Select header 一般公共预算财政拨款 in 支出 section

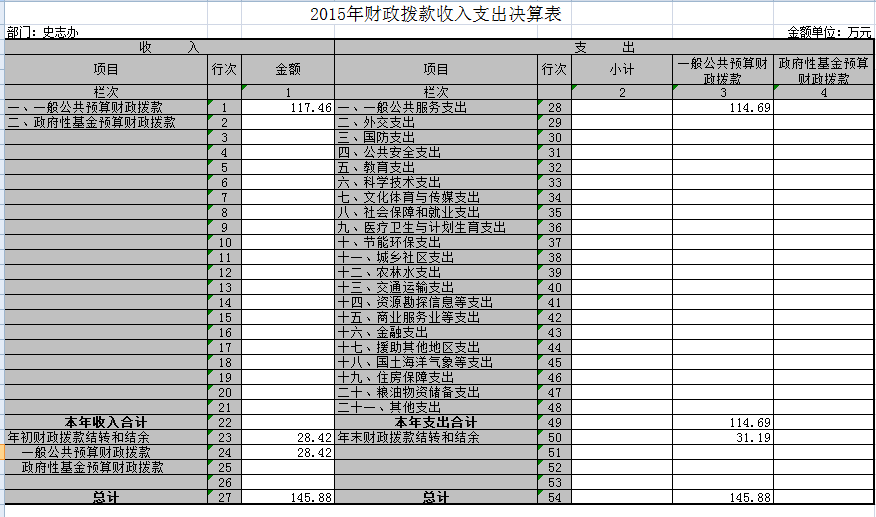tap(723, 70)
